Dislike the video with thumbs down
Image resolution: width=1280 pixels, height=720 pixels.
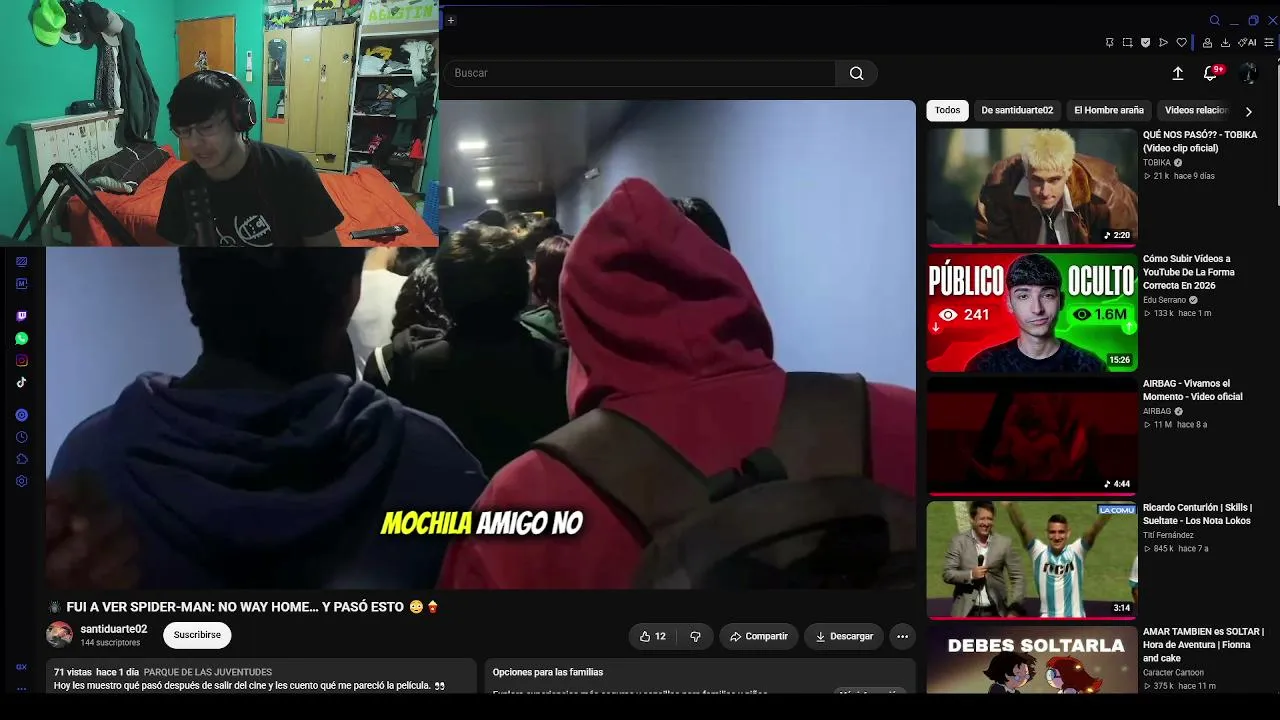[x=695, y=636]
